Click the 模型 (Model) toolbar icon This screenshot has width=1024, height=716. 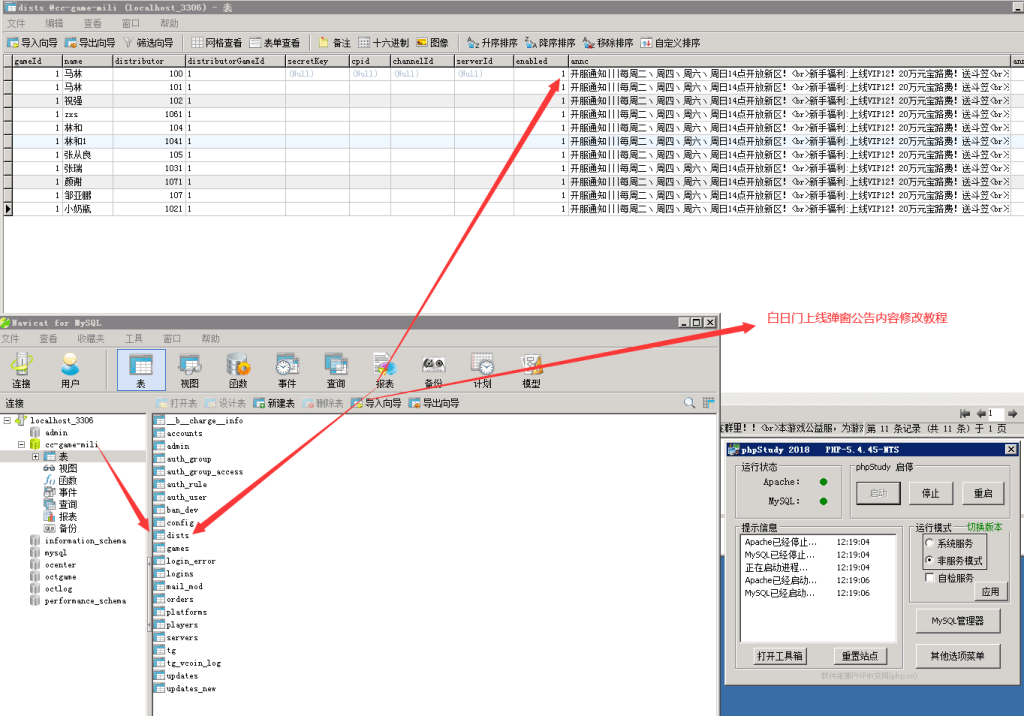(531, 369)
